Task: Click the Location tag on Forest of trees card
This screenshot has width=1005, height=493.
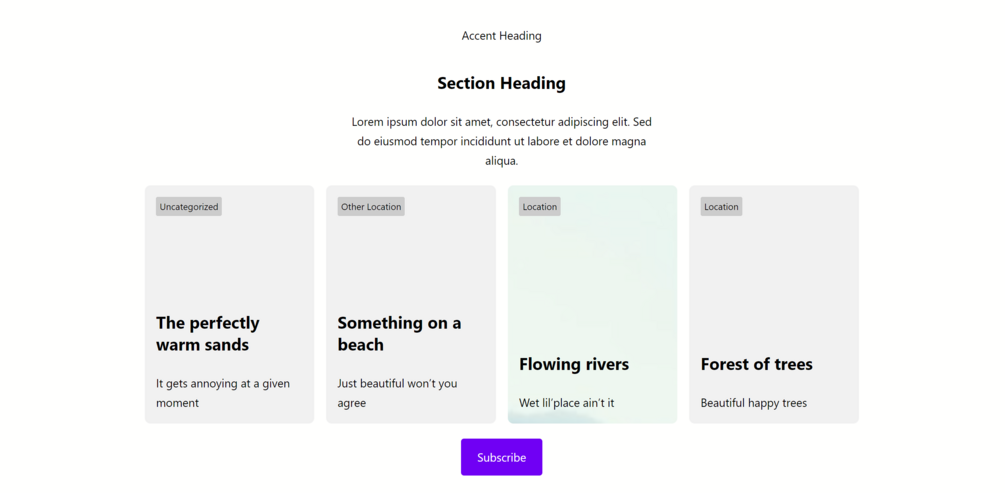Action: 720,207
